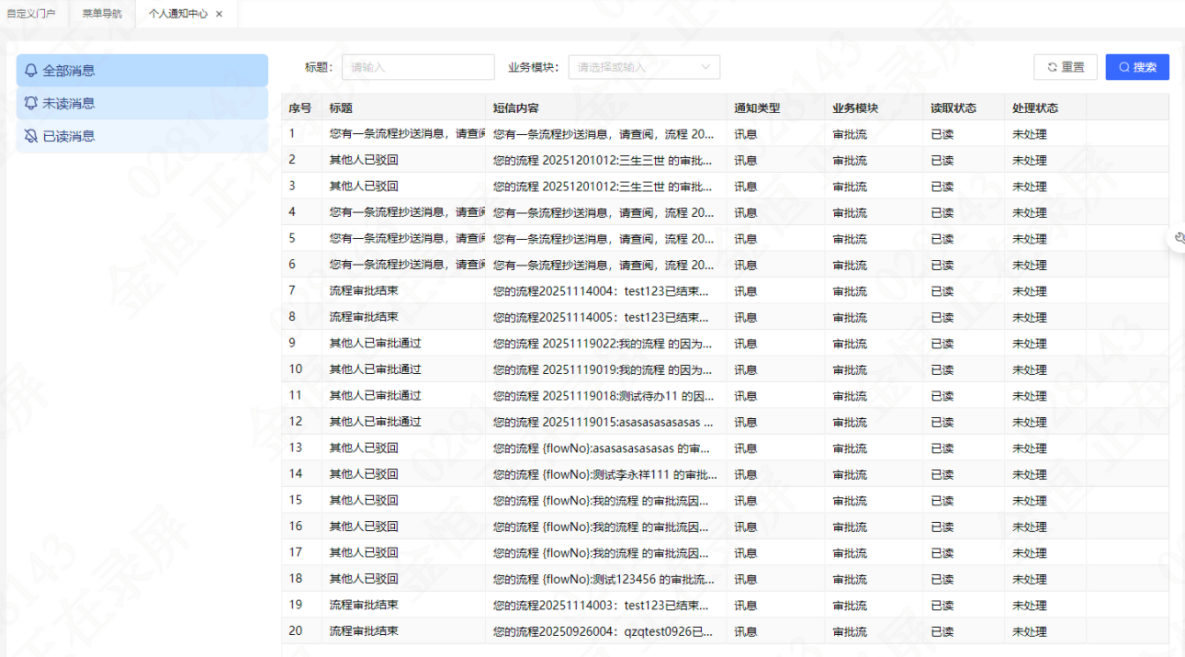Show 已读消息 in the sidebar
Image resolution: width=1185 pixels, height=657 pixels.
coord(142,136)
